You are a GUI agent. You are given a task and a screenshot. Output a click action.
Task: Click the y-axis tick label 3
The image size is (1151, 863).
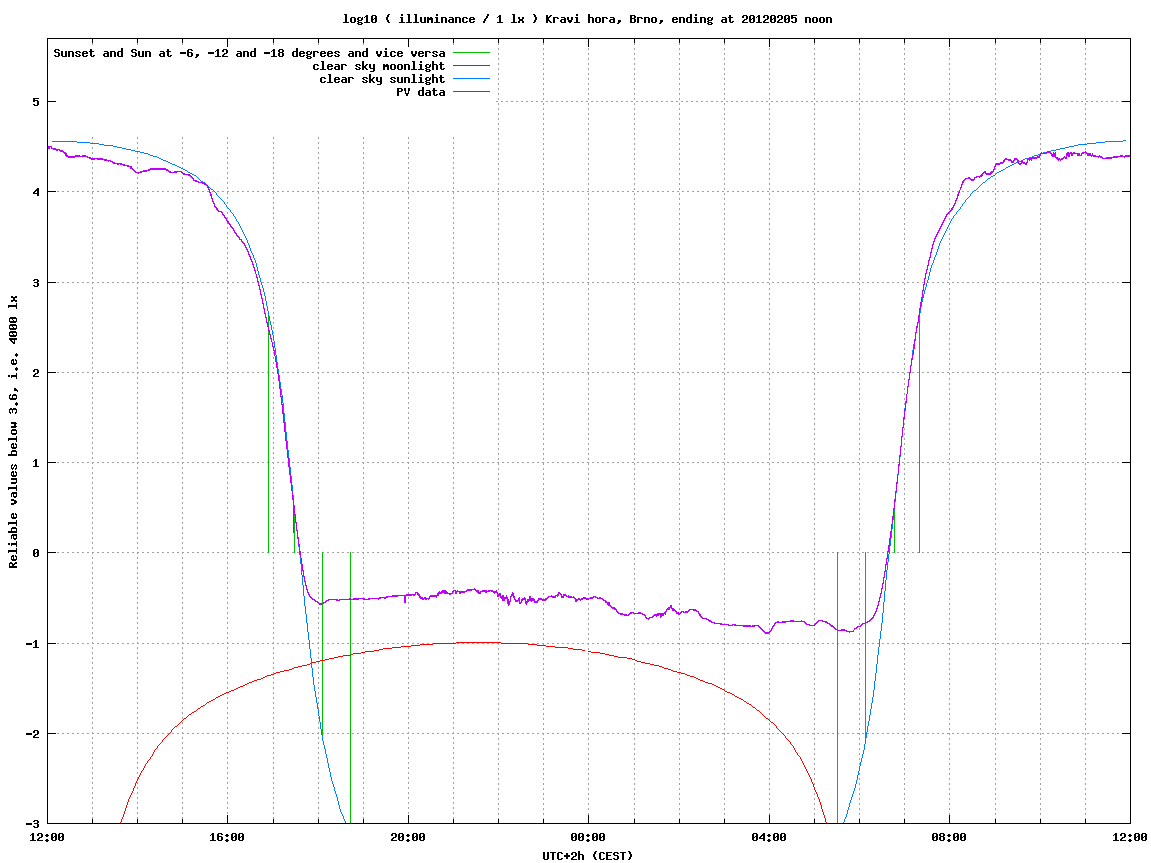coord(35,283)
